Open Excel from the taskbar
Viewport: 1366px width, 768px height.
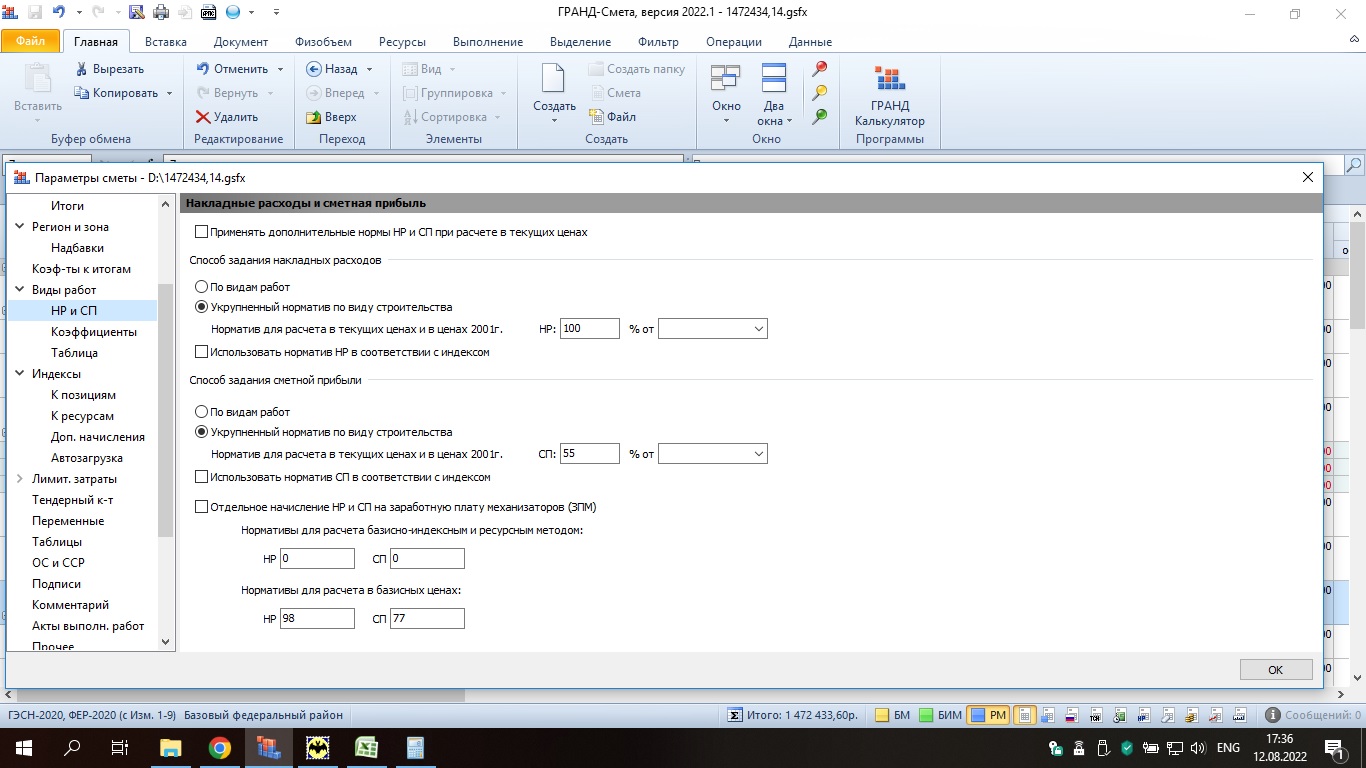point(366,748)
